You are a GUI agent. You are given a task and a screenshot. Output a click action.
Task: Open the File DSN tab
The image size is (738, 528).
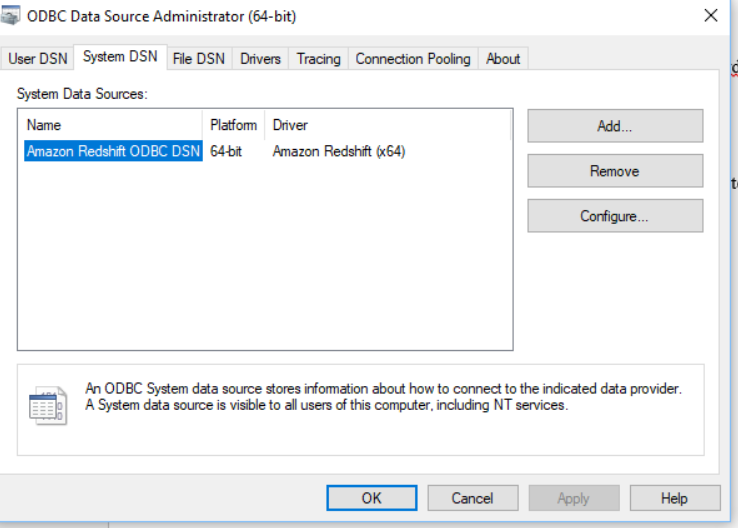[199, 59]
